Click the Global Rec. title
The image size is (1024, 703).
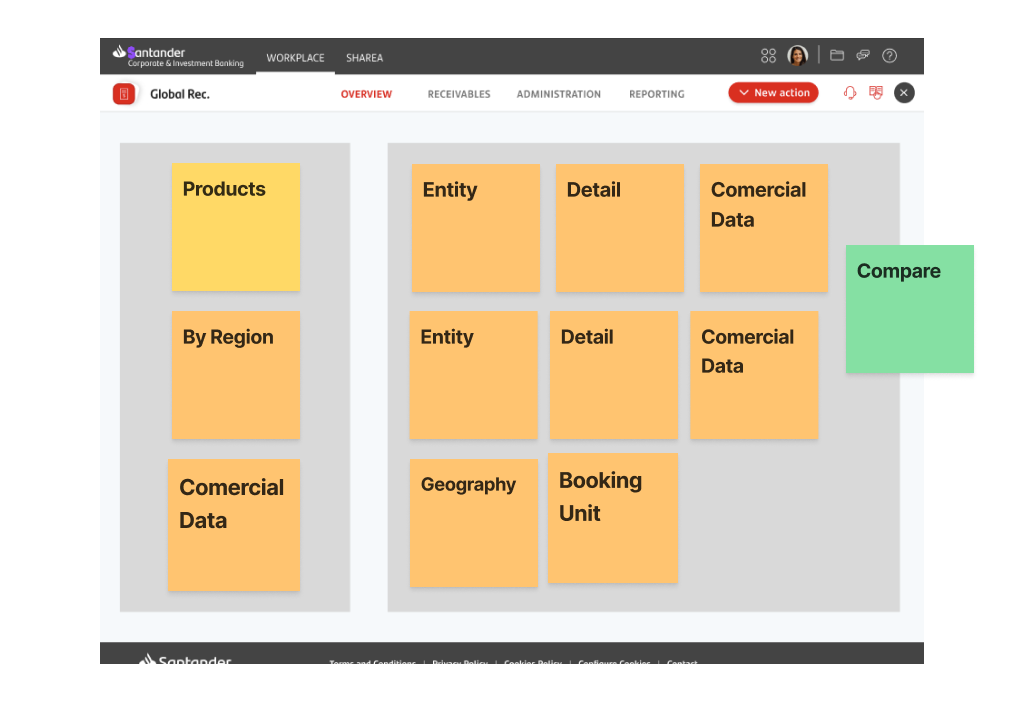pyautogui.click(x=180, y=94)
